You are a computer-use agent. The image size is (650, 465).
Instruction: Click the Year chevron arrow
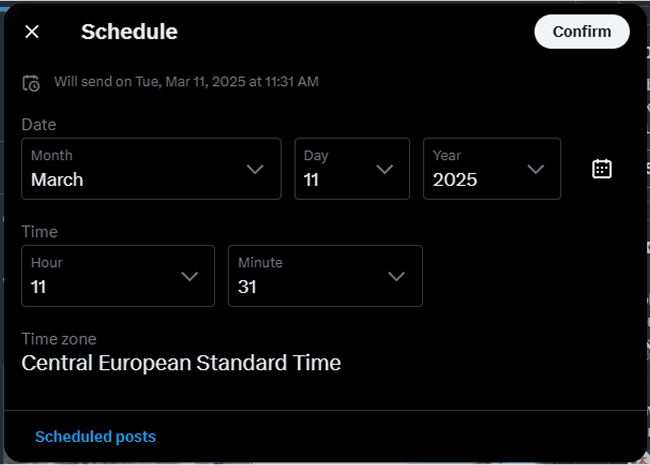[536, 169]
